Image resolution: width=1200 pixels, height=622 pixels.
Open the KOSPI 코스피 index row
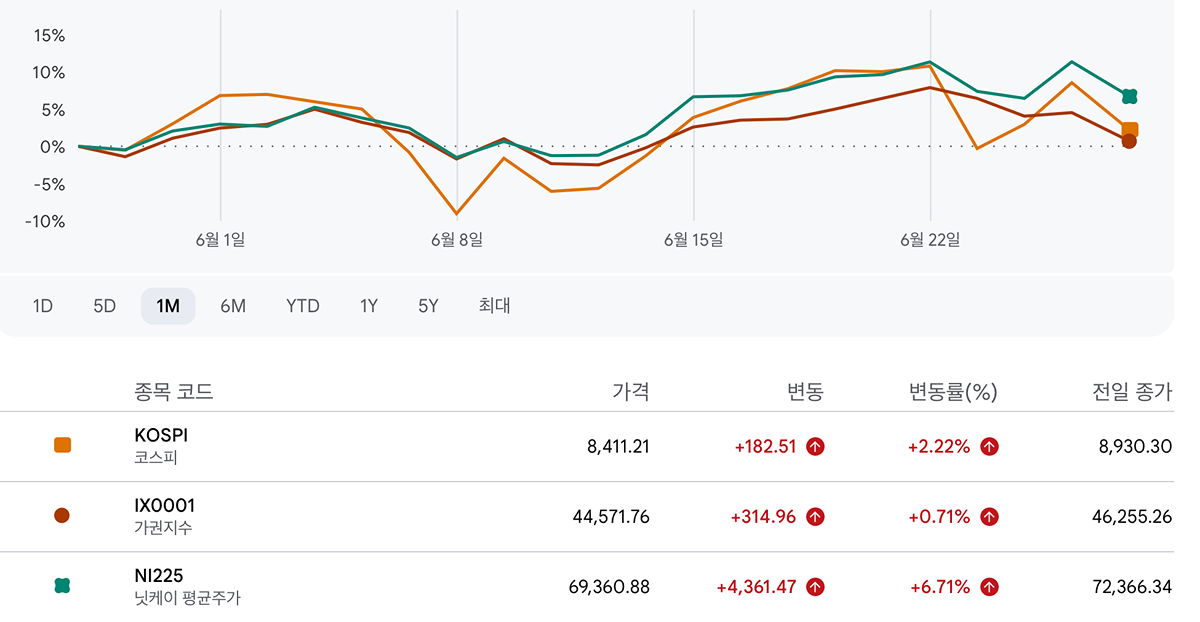(600, 447)
